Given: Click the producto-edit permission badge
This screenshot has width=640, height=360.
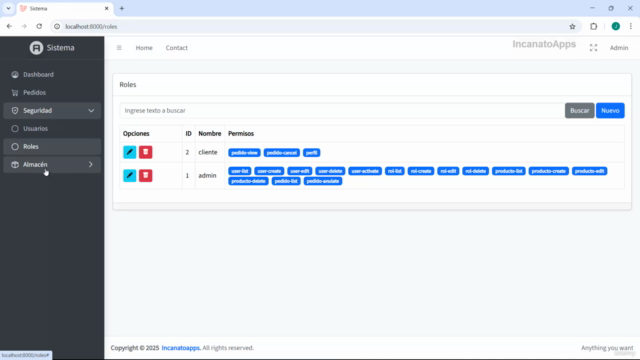Looking at the screenshot, I should pos(589,171).
